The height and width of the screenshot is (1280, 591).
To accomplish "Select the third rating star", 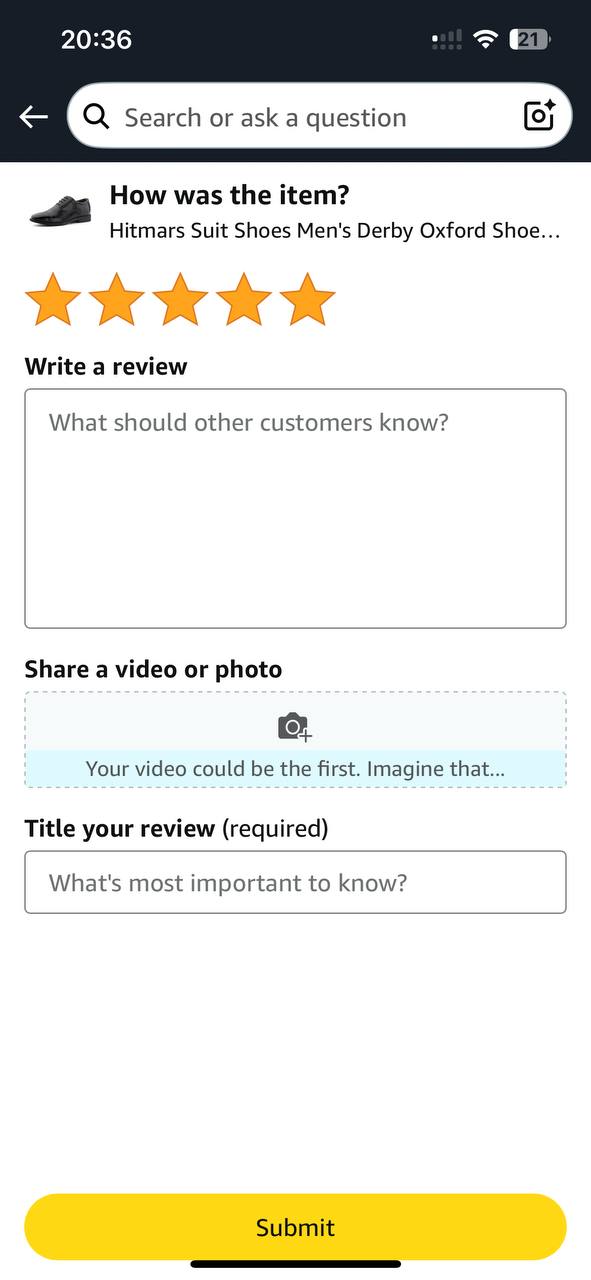I will click(180, 301).
